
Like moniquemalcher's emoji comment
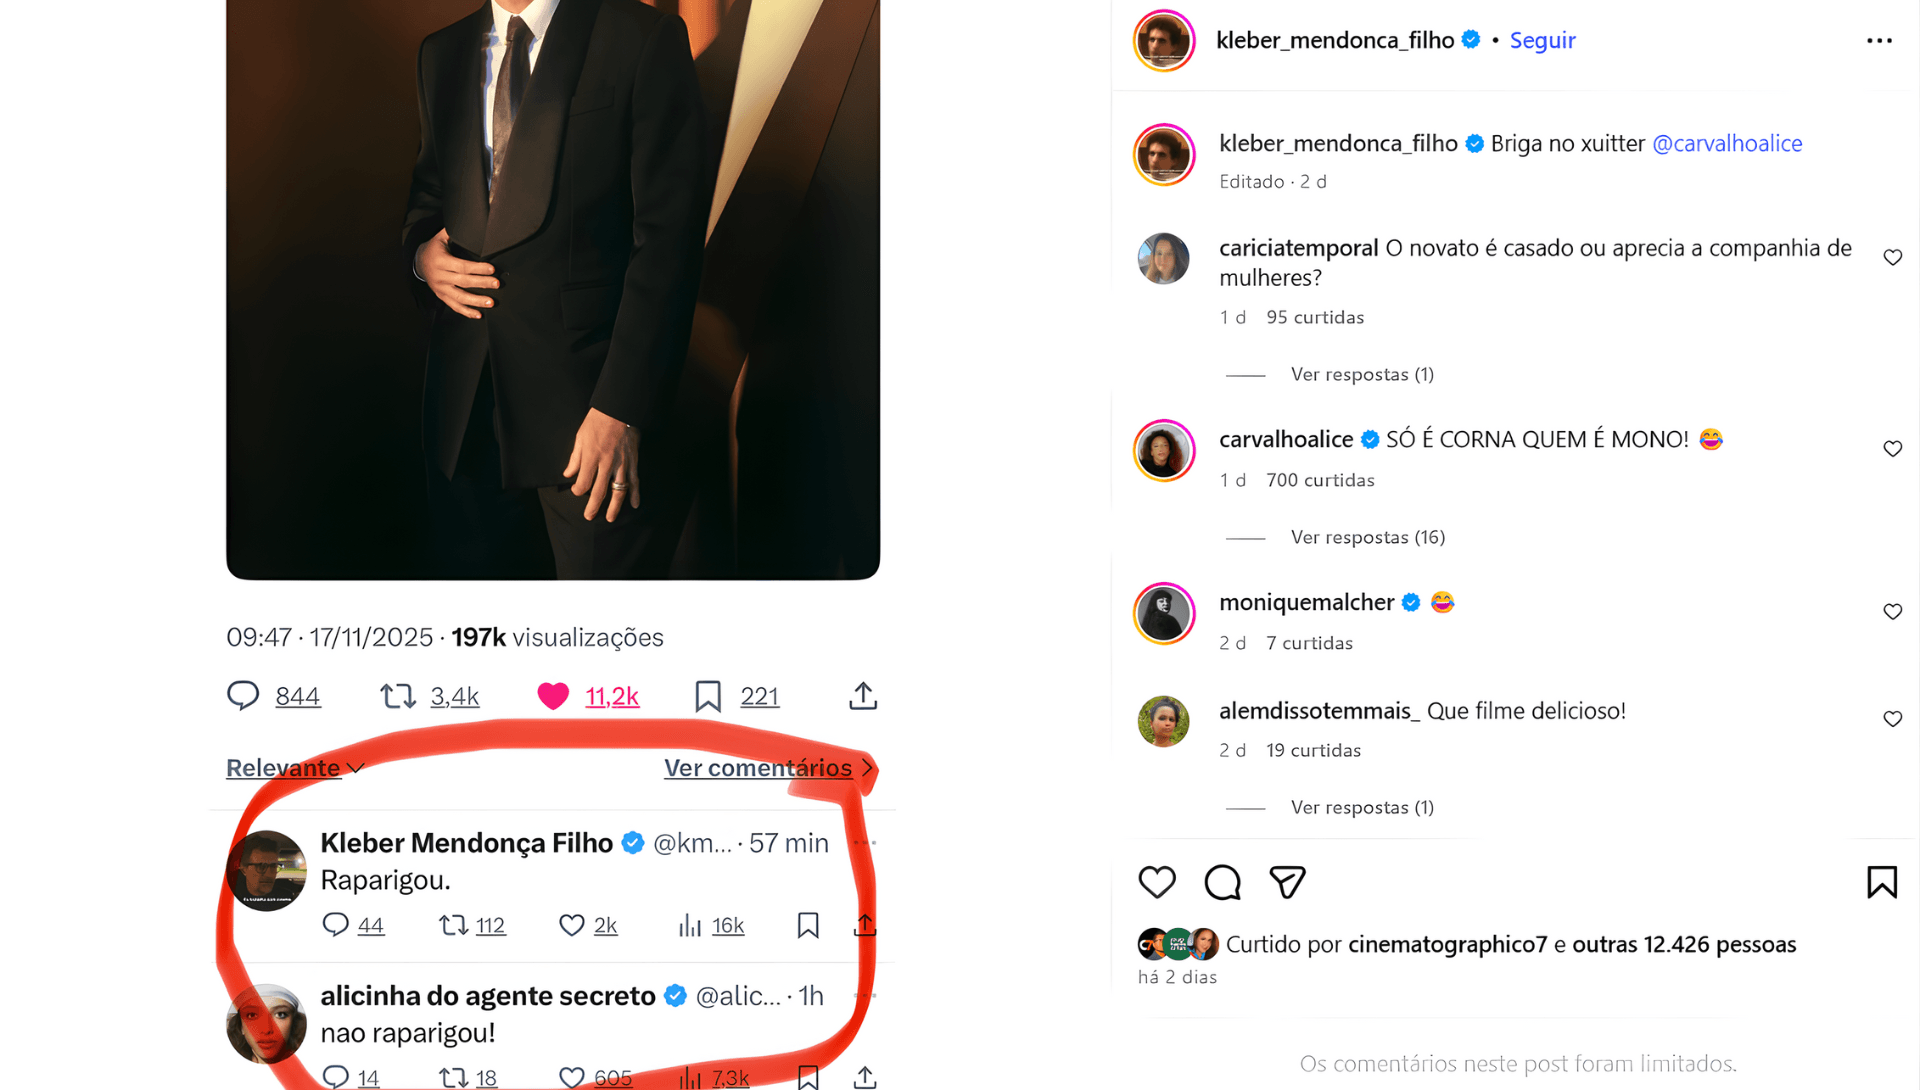(1893, 611)
